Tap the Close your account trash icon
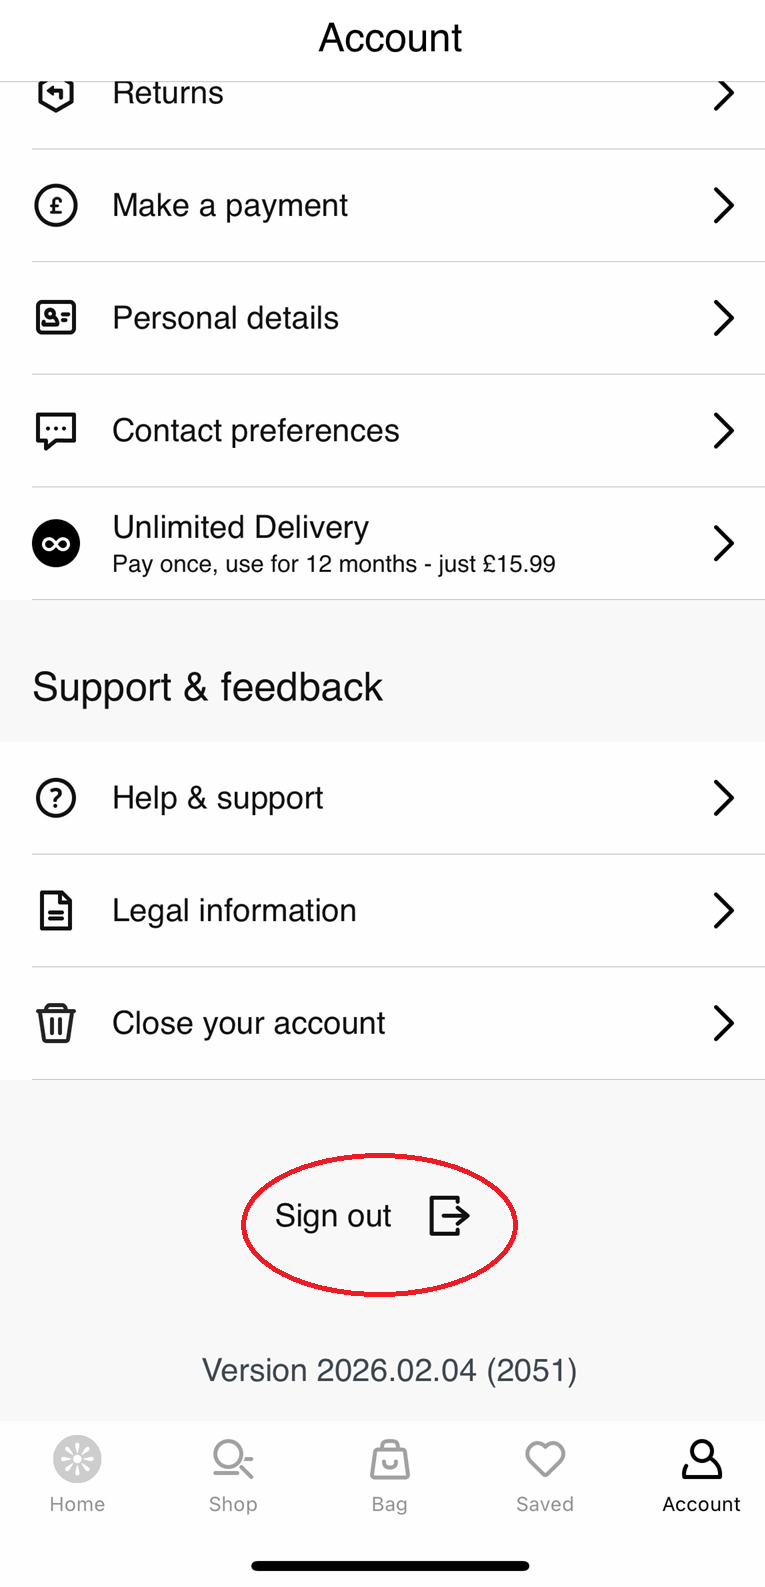 click(x=56, y=1023)
